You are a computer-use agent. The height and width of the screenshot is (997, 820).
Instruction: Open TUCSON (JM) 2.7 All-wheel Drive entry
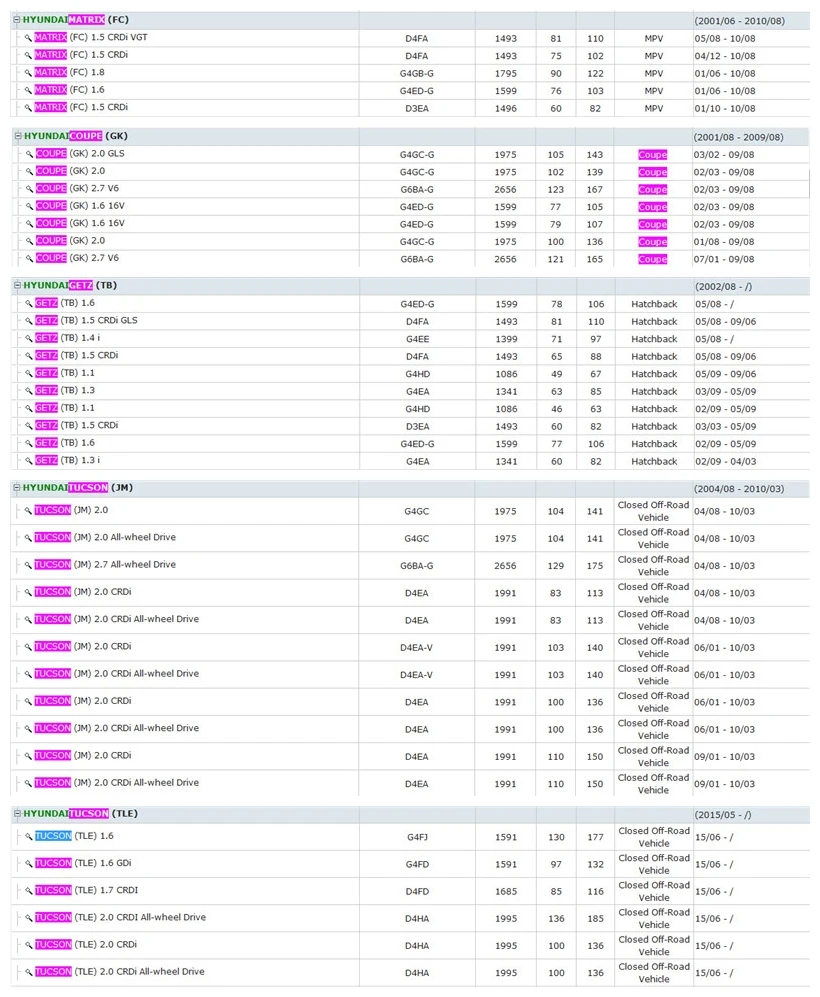tap(105, 564)
